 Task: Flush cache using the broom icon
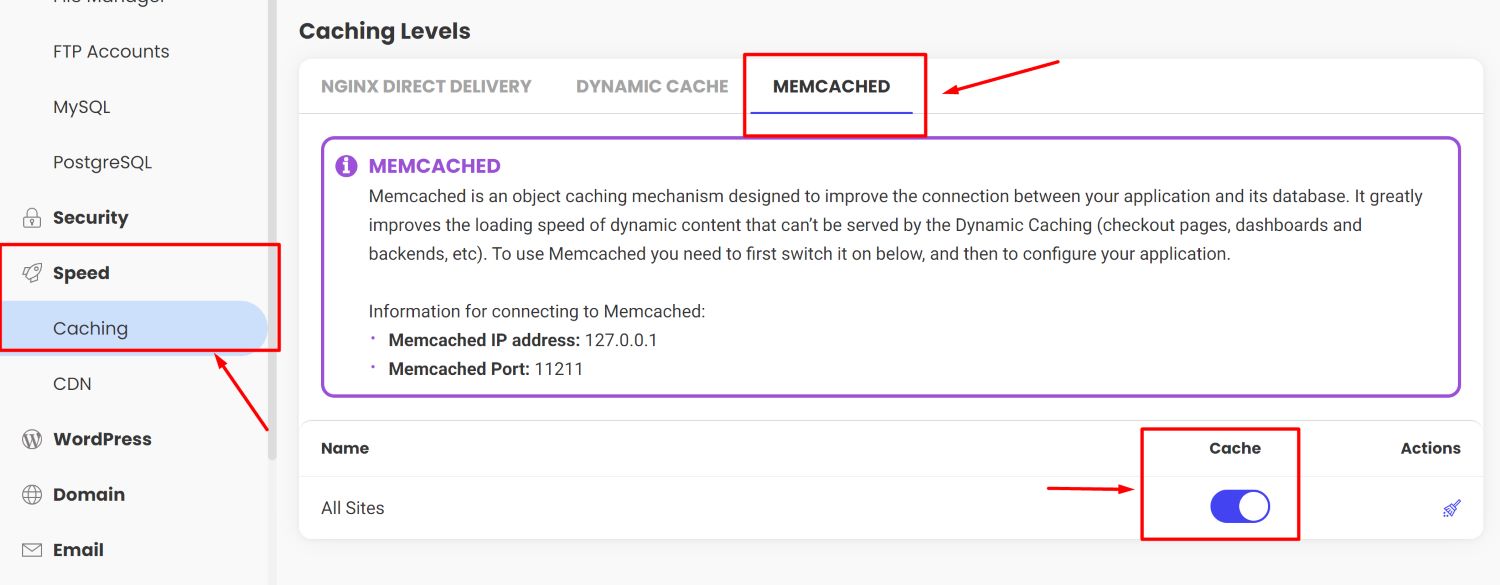[1452, 508]
